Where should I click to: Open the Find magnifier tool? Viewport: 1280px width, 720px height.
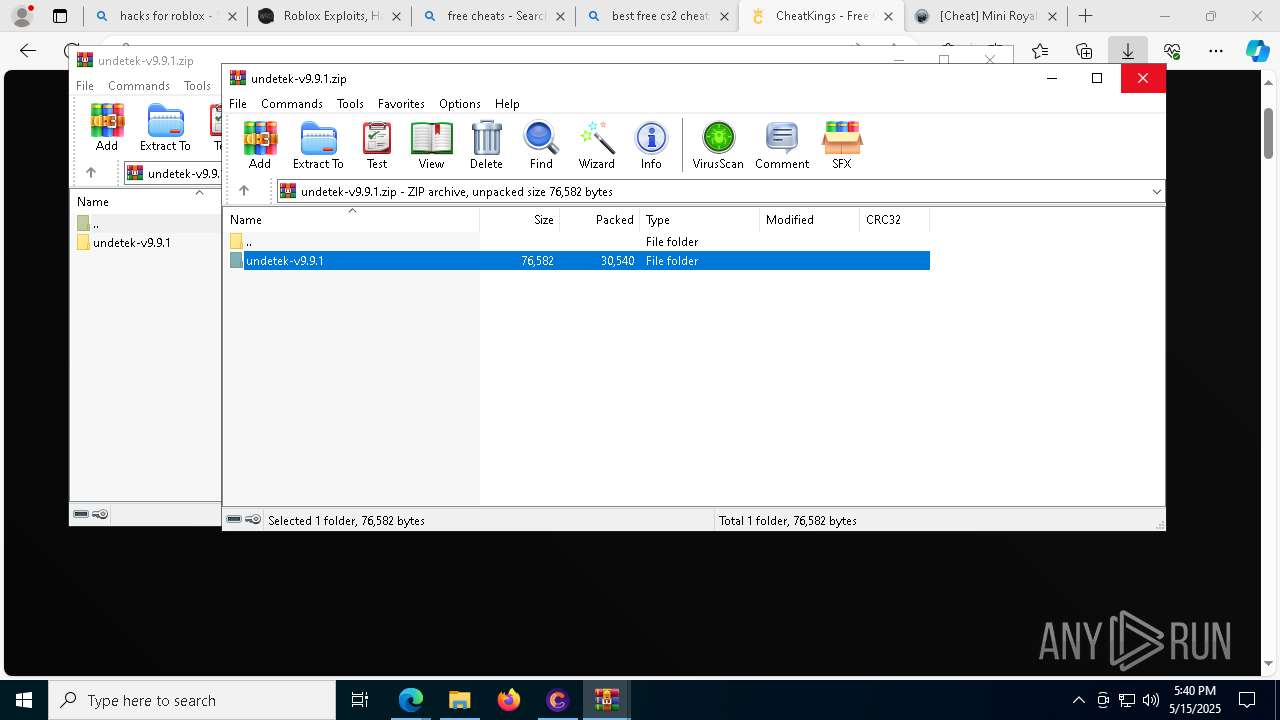(x=541, y=145)
